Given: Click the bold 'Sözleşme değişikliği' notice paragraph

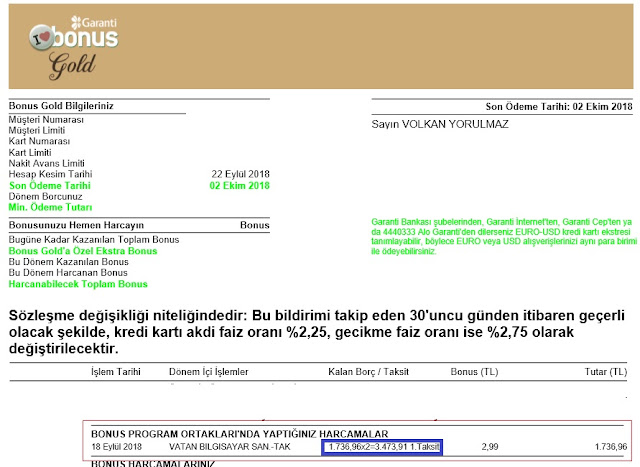Looking at the screenshot, I should coord(317,332).
